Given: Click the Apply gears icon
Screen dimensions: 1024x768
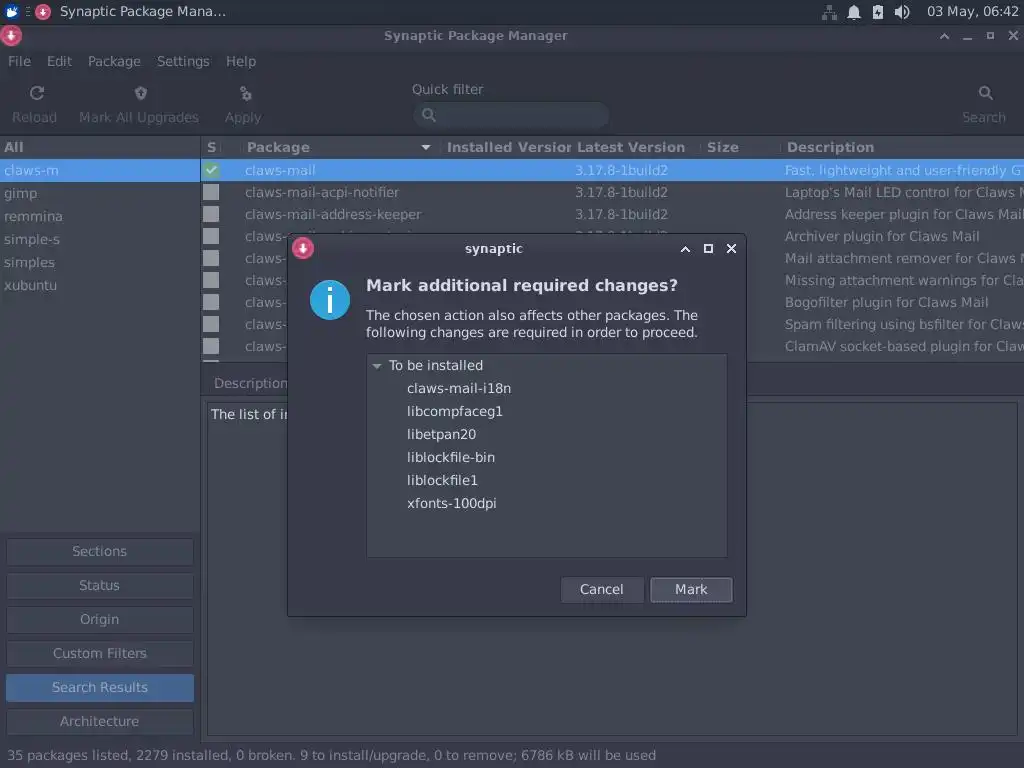Looking at the screenshot, I should click(246, 94).
